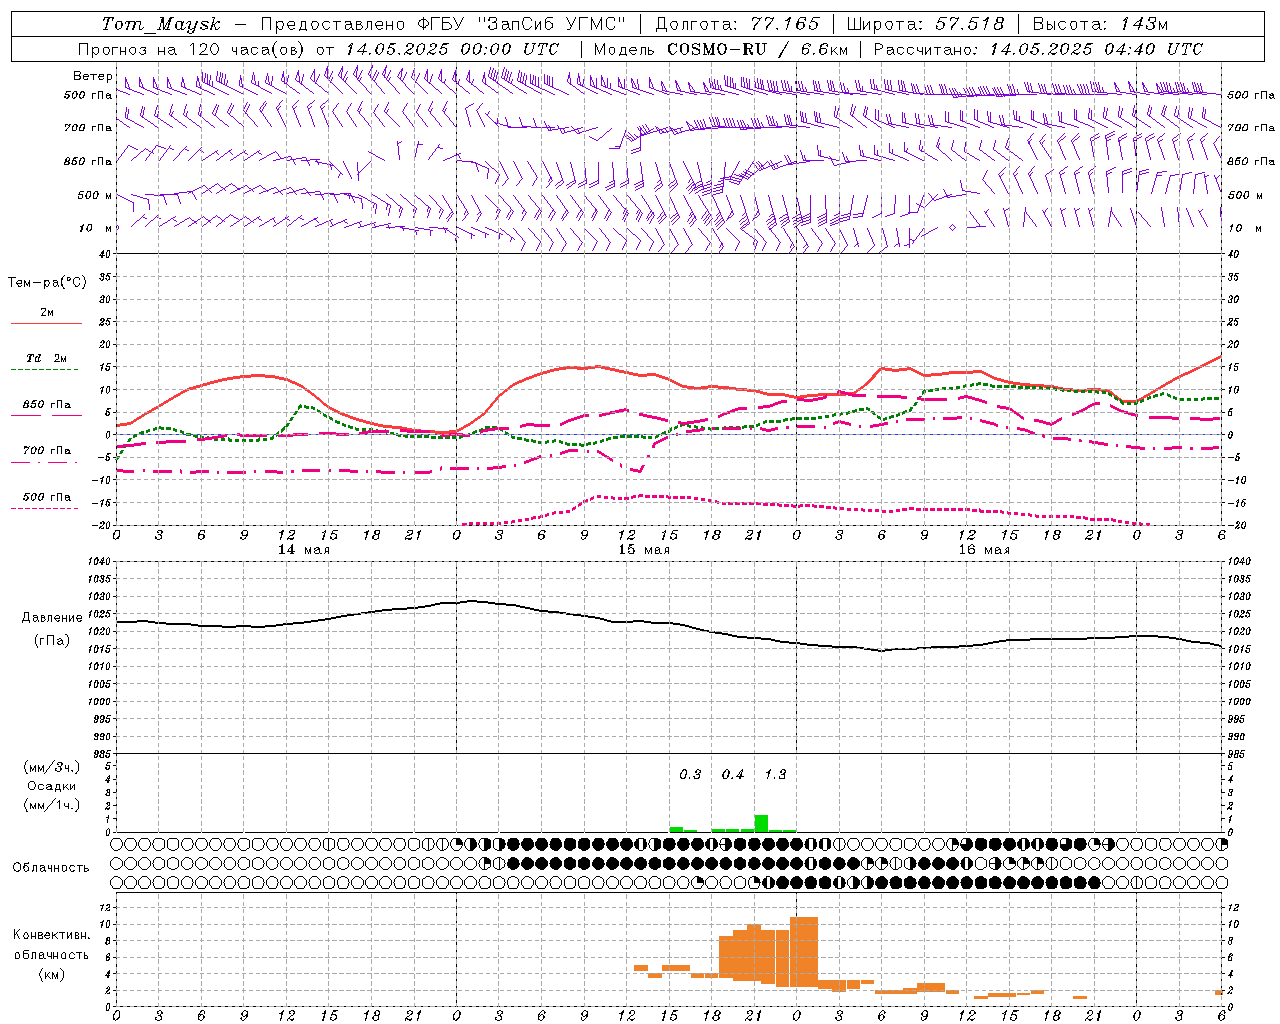Select the Td 2м dew point legend entry
The width and height of the screenshot is (1280, 1024).
click(47, 358)
